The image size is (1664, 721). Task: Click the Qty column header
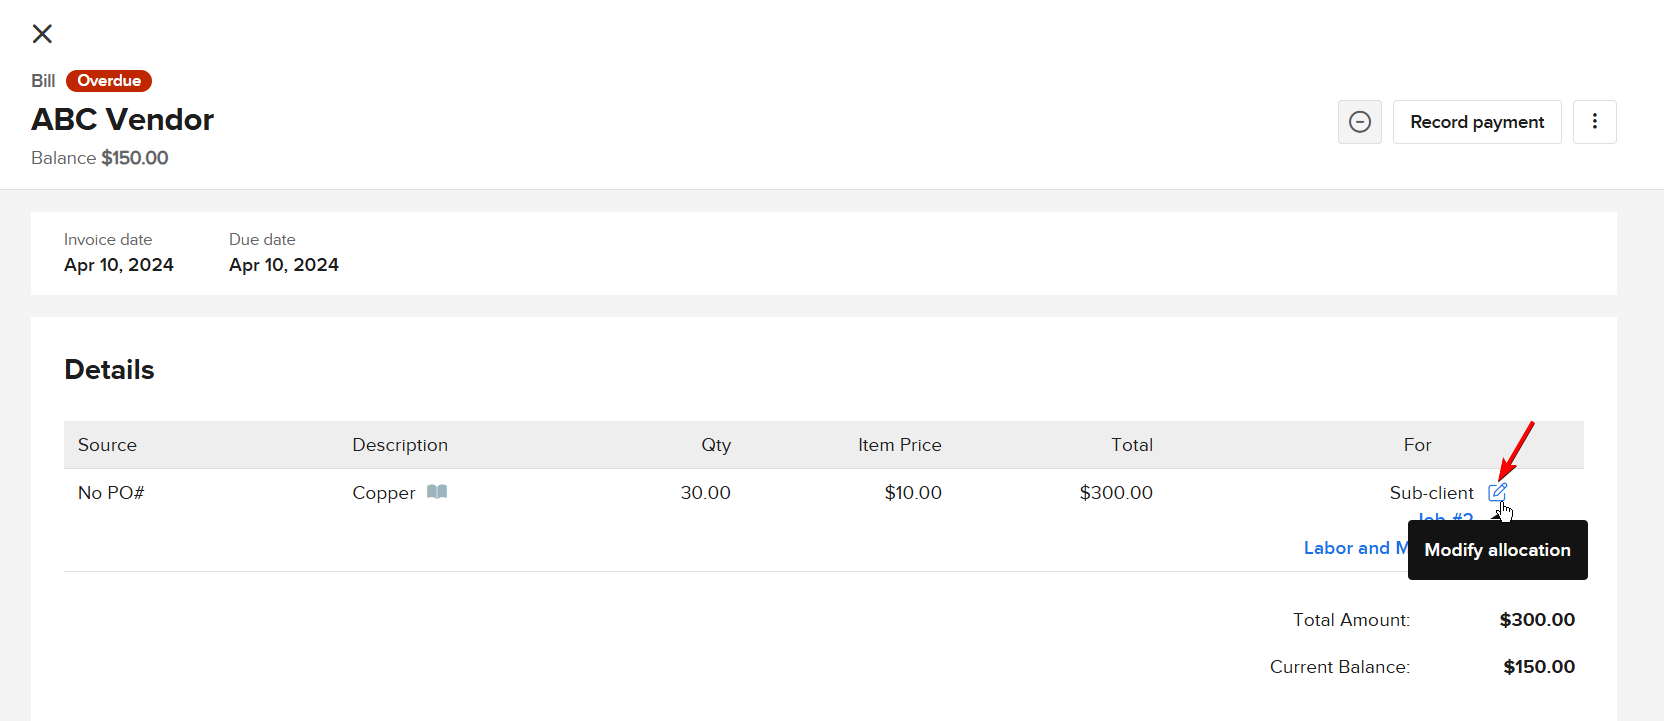[716, 445]
